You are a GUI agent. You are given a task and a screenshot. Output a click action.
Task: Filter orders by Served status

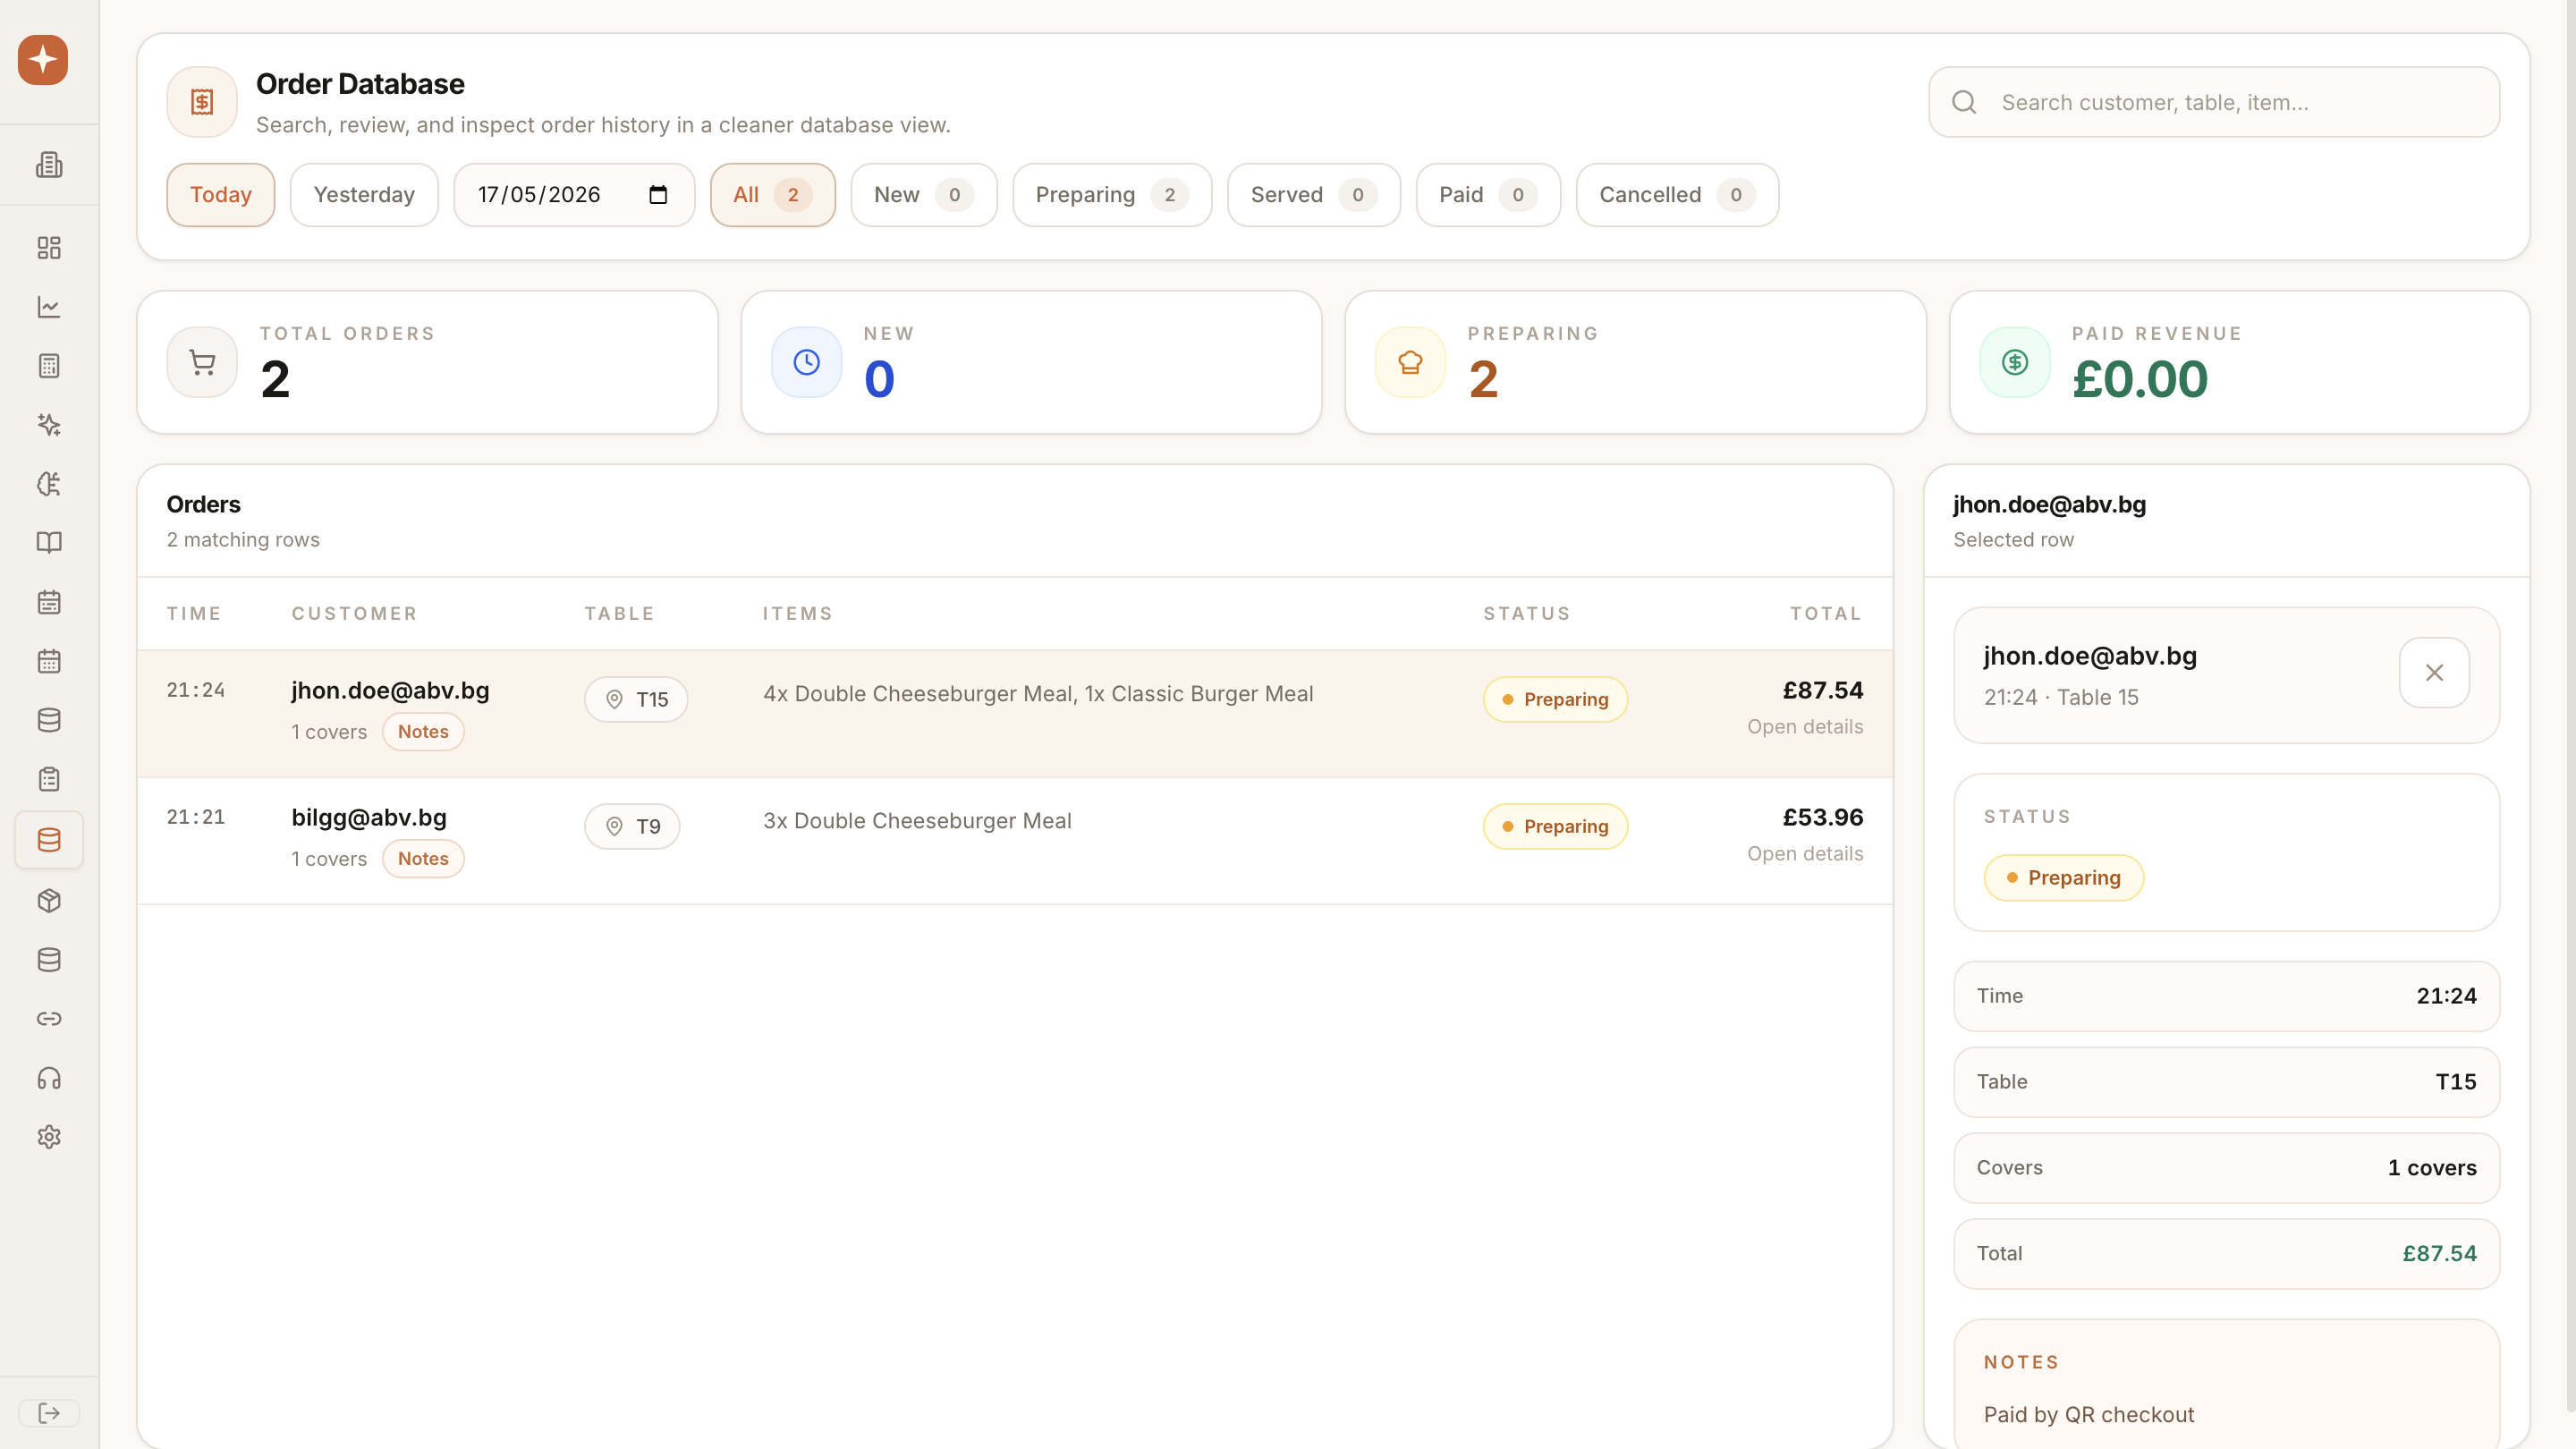[x=1313, y=194]
